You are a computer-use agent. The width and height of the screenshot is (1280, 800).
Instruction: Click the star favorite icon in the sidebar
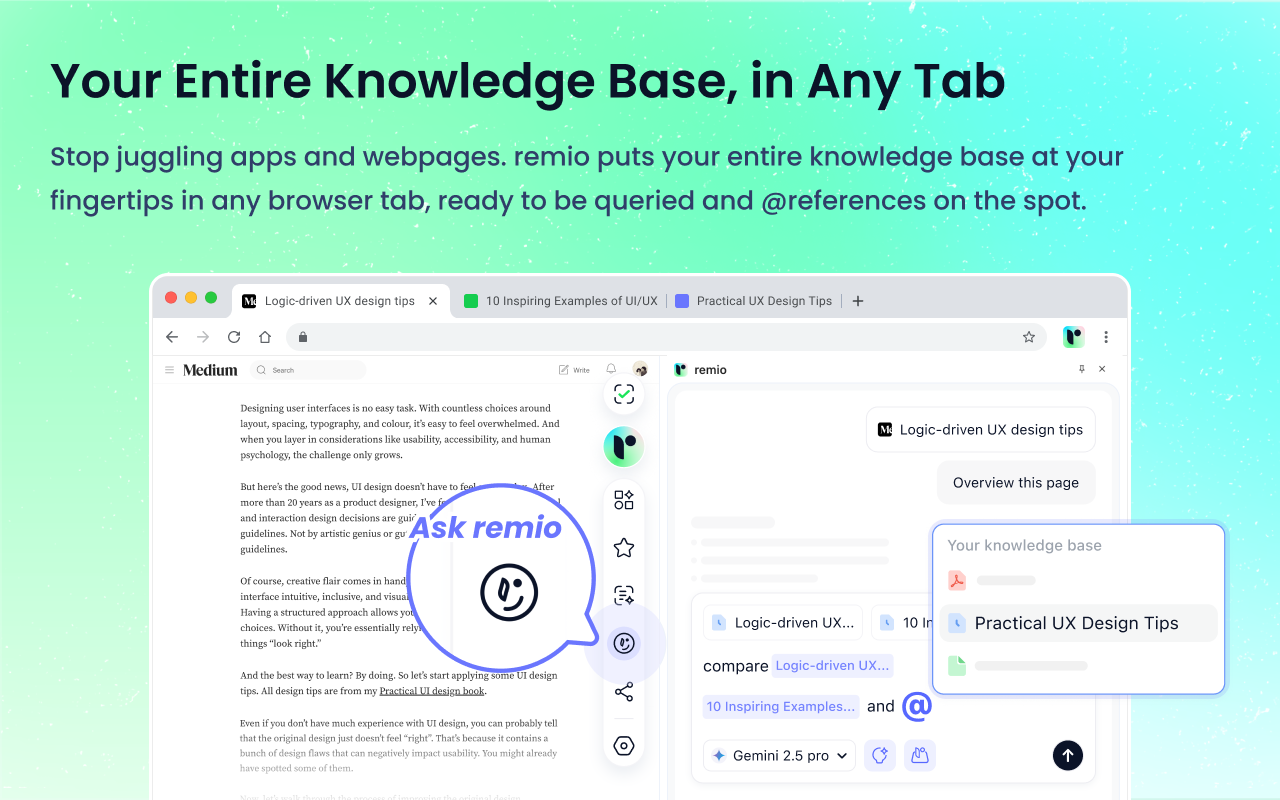623,547
